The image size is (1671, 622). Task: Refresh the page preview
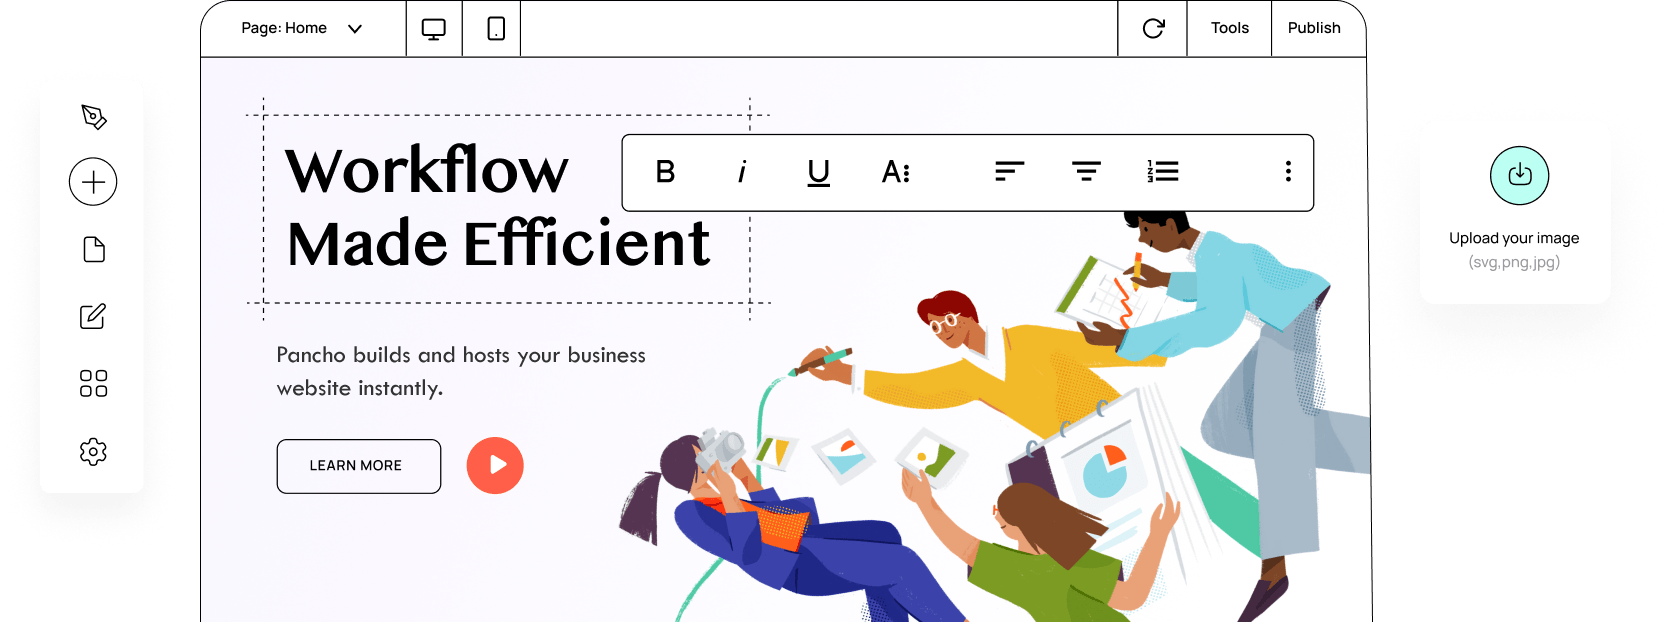pos(1153,29)
